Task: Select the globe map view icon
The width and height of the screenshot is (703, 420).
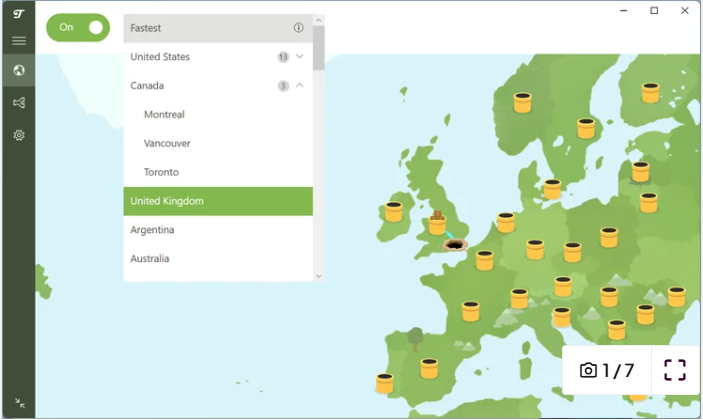Action: [19, 70]
